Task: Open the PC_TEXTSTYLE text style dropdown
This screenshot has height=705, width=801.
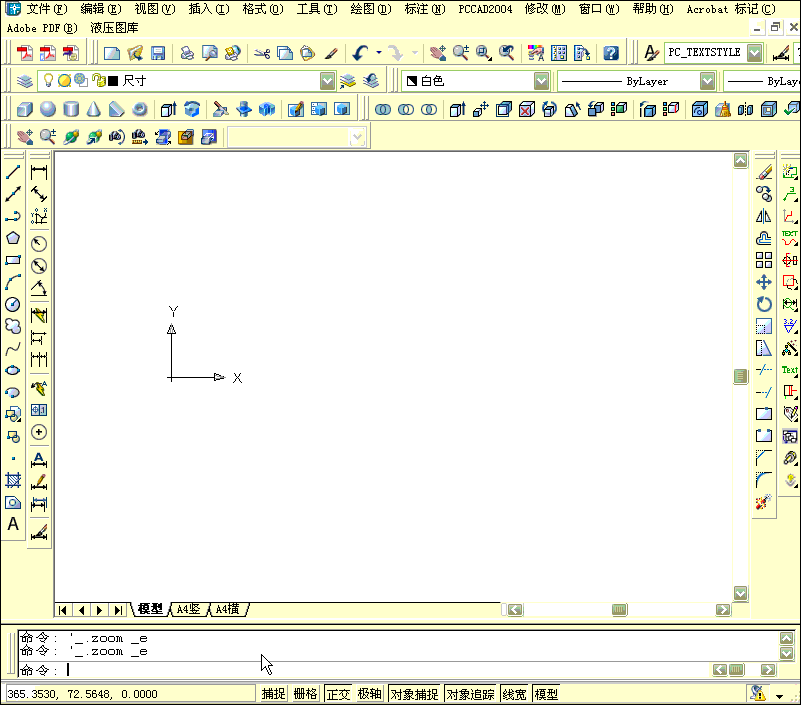Action: [753, 51]
